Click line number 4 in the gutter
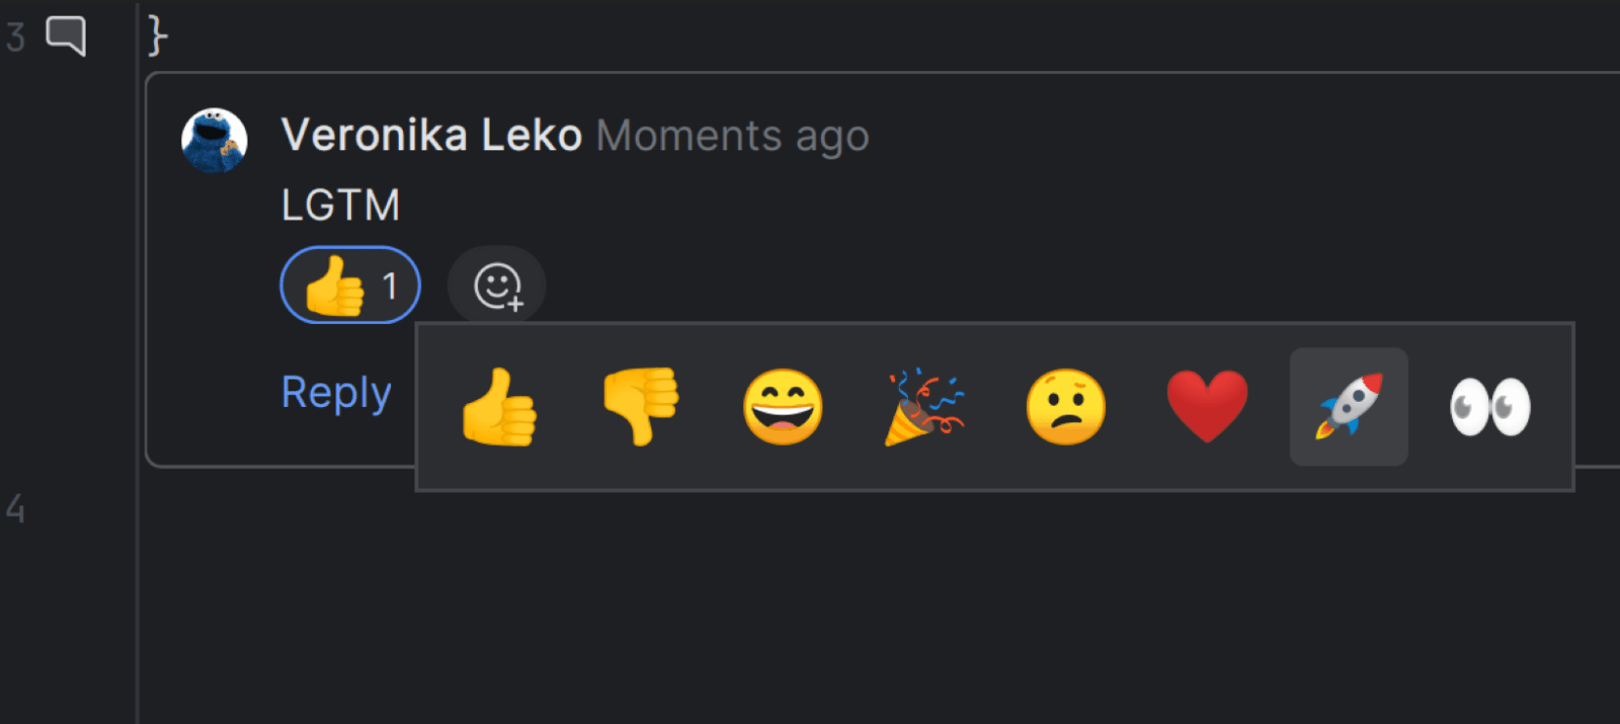1620x724 pixels. click(x=16, y=509)
